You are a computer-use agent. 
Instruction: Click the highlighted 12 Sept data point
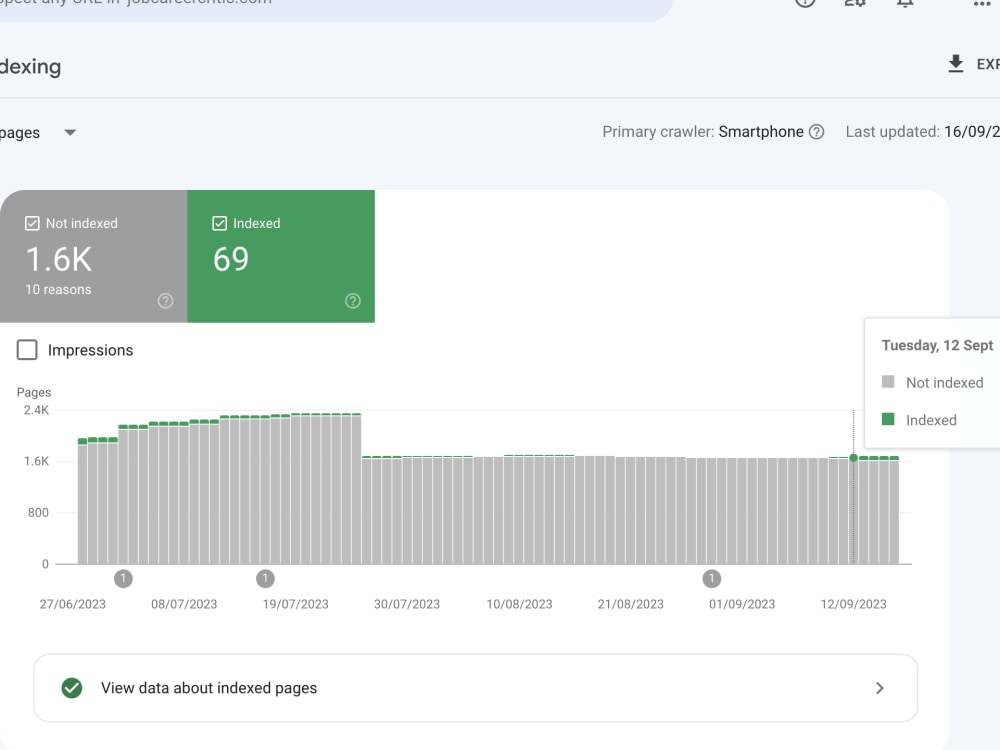pyautogui.click(x=853, y=458)
